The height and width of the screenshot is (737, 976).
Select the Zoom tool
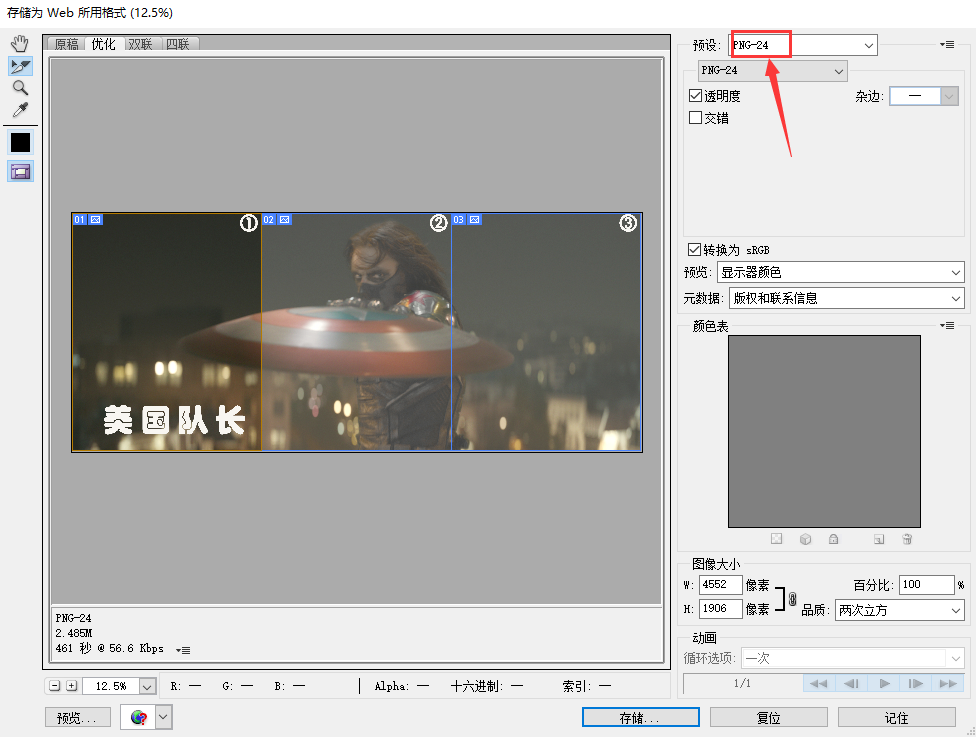(x=20, y=88)
